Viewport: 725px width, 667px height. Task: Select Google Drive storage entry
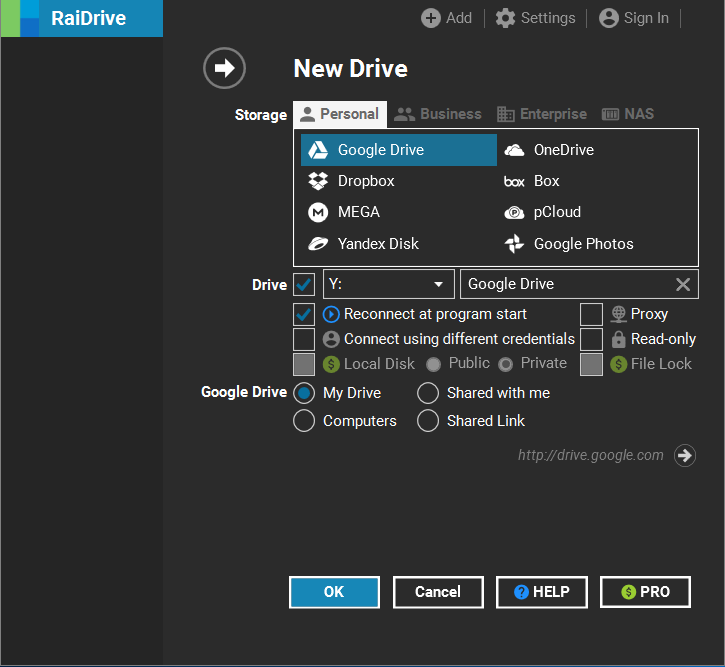tap(399, 150)
